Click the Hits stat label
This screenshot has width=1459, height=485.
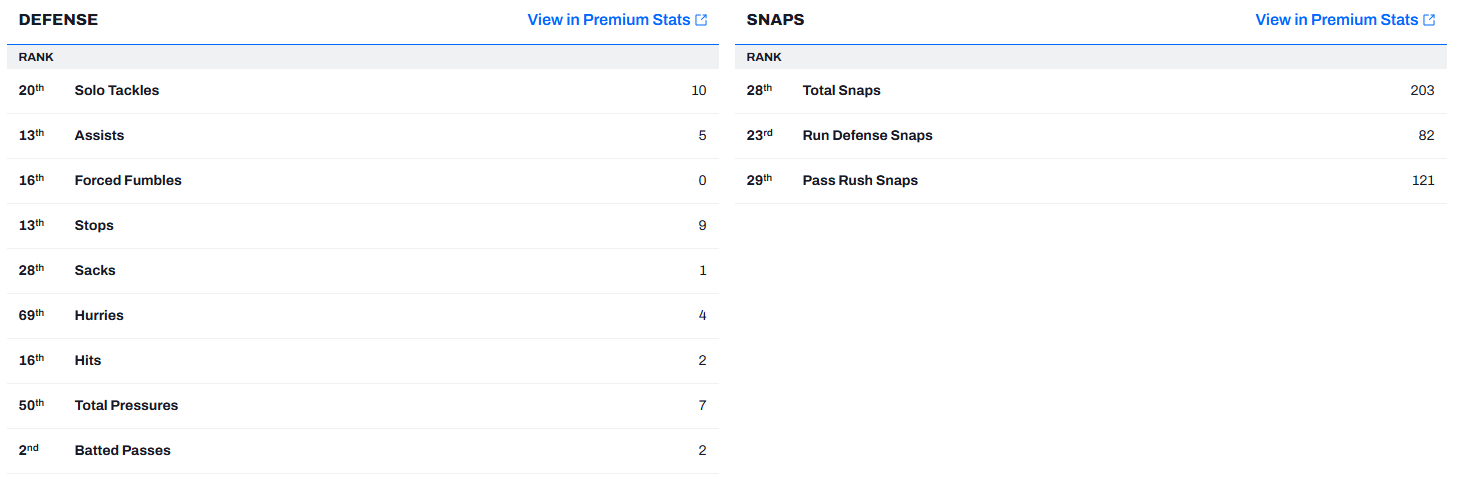88,361
